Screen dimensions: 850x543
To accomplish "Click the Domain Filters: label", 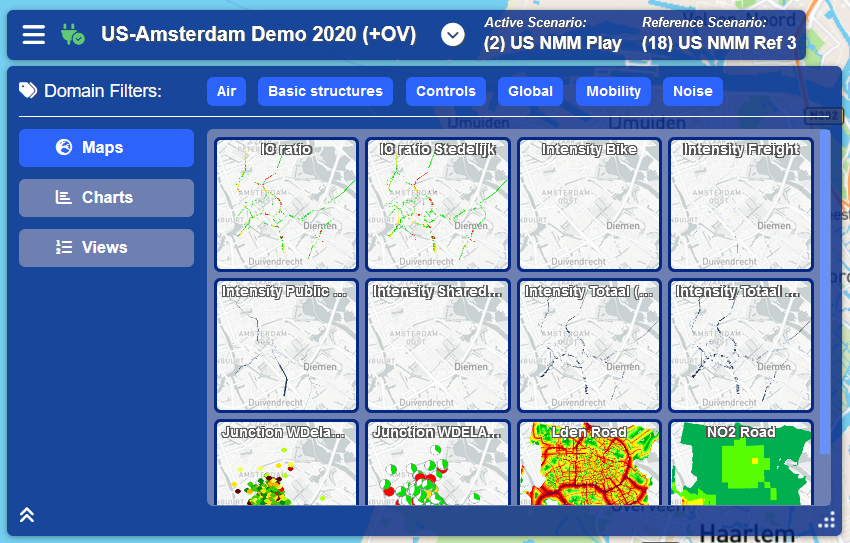I will (102, 90).
